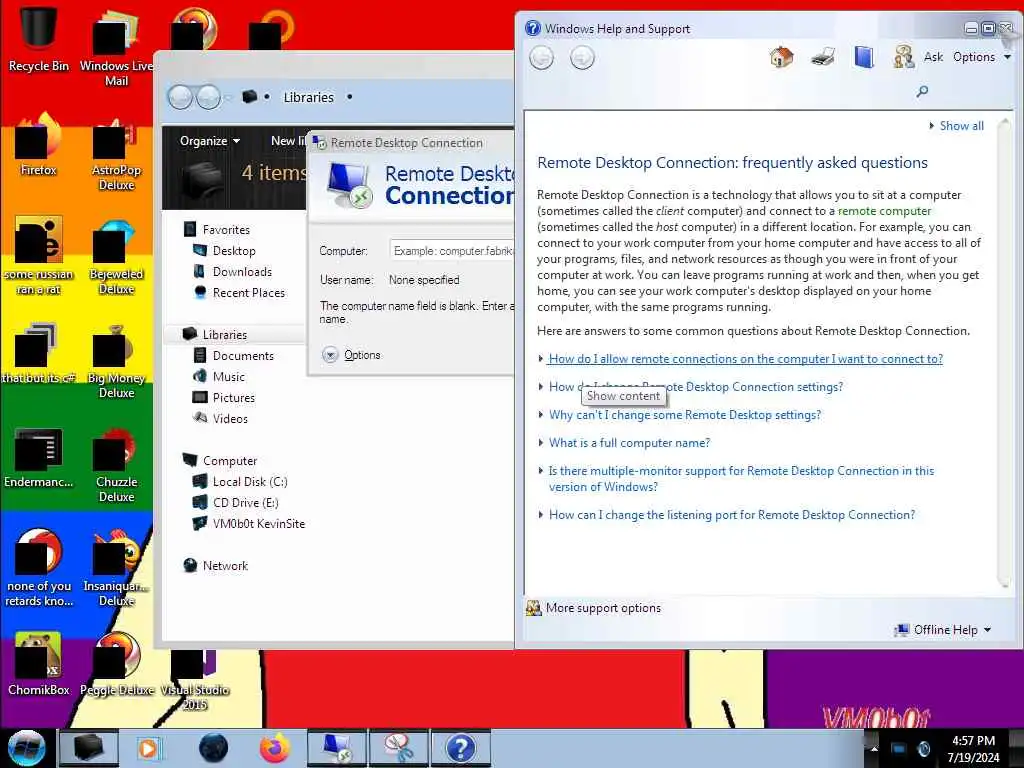
Task: Click Back arrow in Help and Support
Action: point(541,58)
